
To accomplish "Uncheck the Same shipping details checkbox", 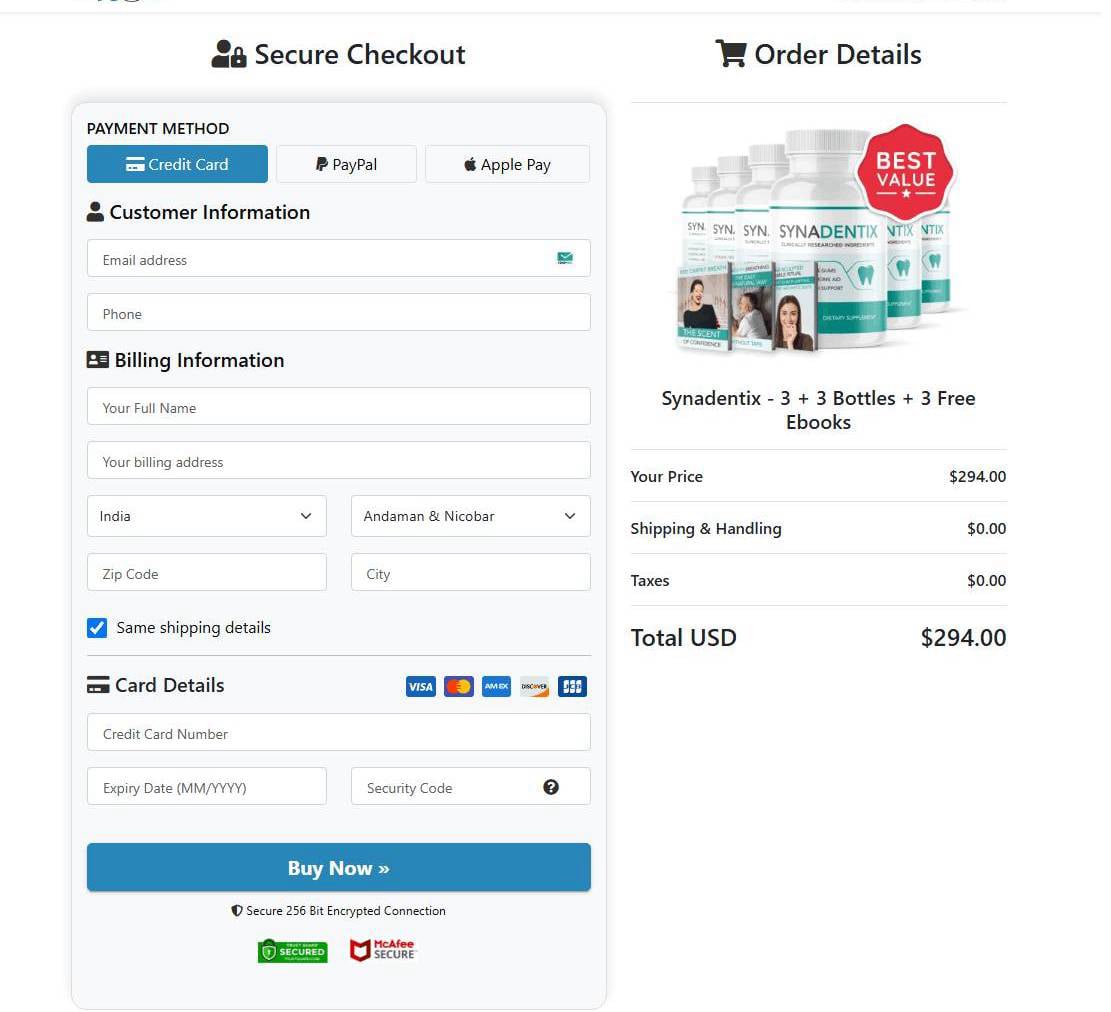I will point(97,628).
